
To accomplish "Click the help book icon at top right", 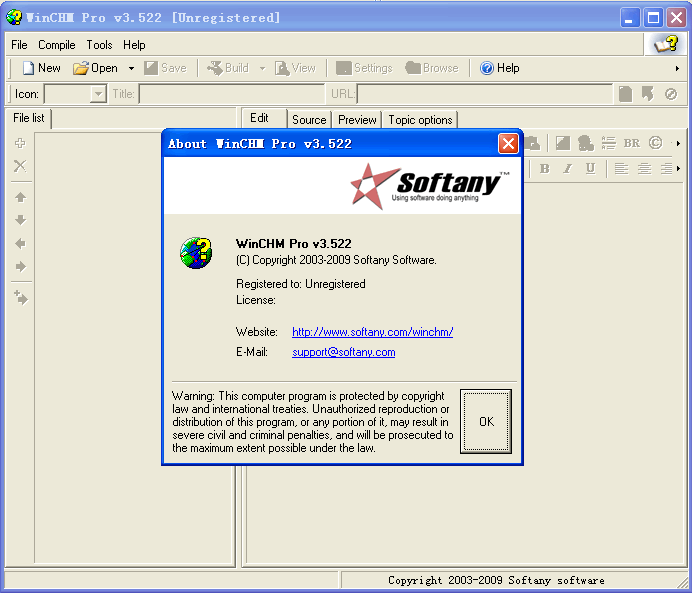I will [x=665, y=44].
